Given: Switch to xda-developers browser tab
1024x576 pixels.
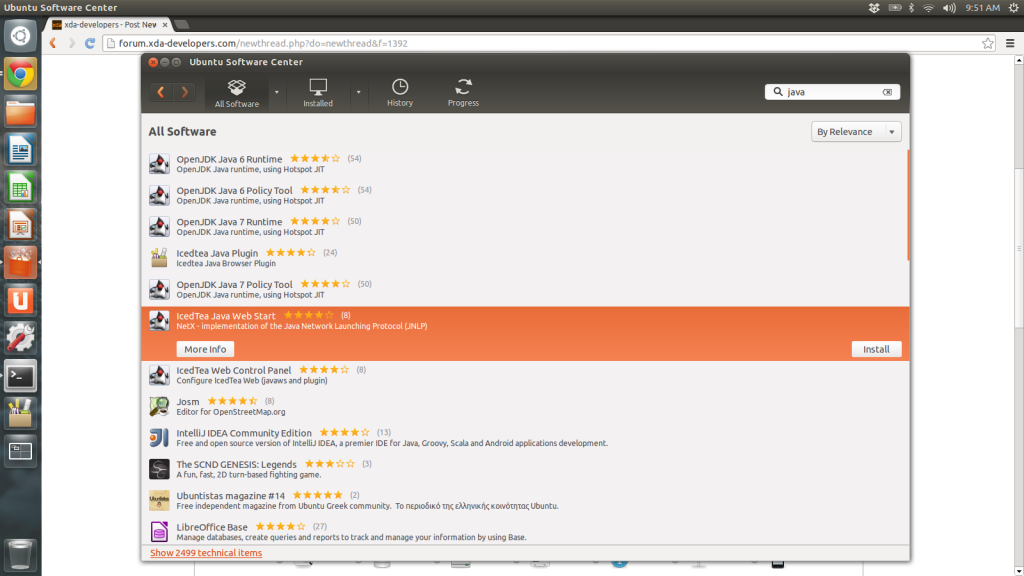Looking at the screenshot, I should 108,24.
